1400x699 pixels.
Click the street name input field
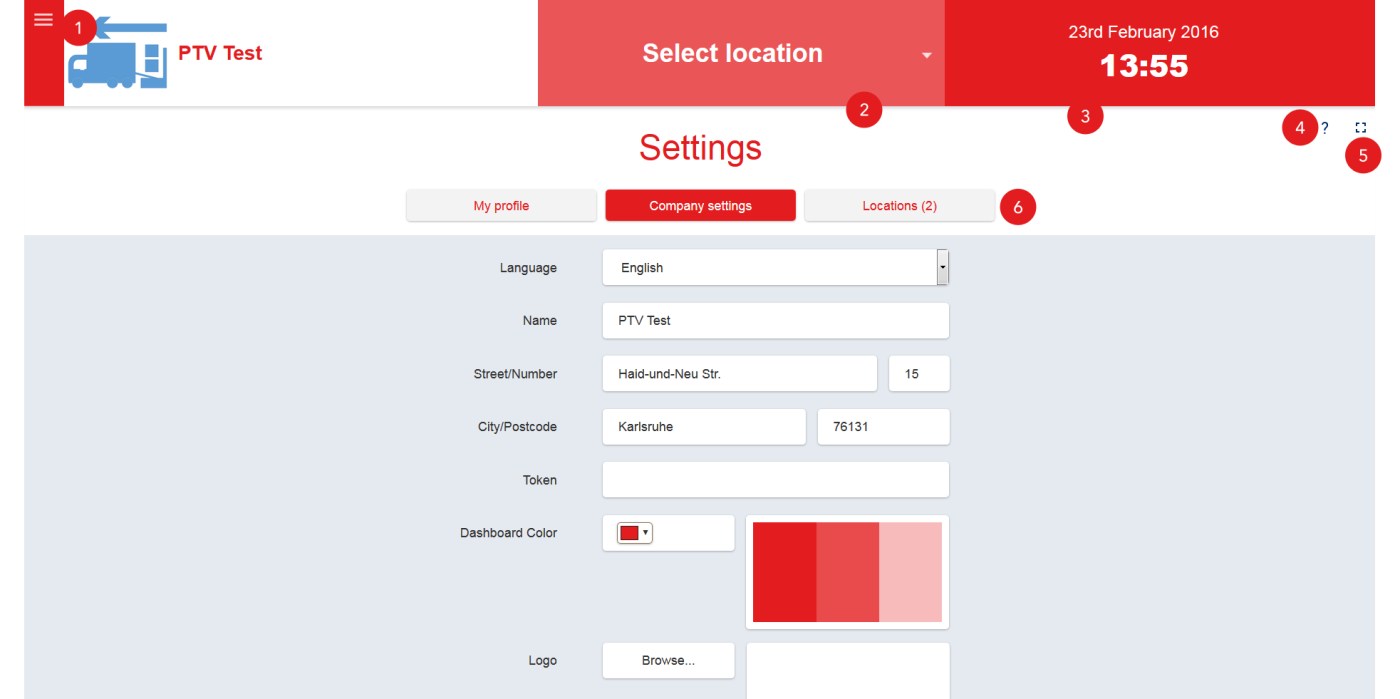click(739, 374)
